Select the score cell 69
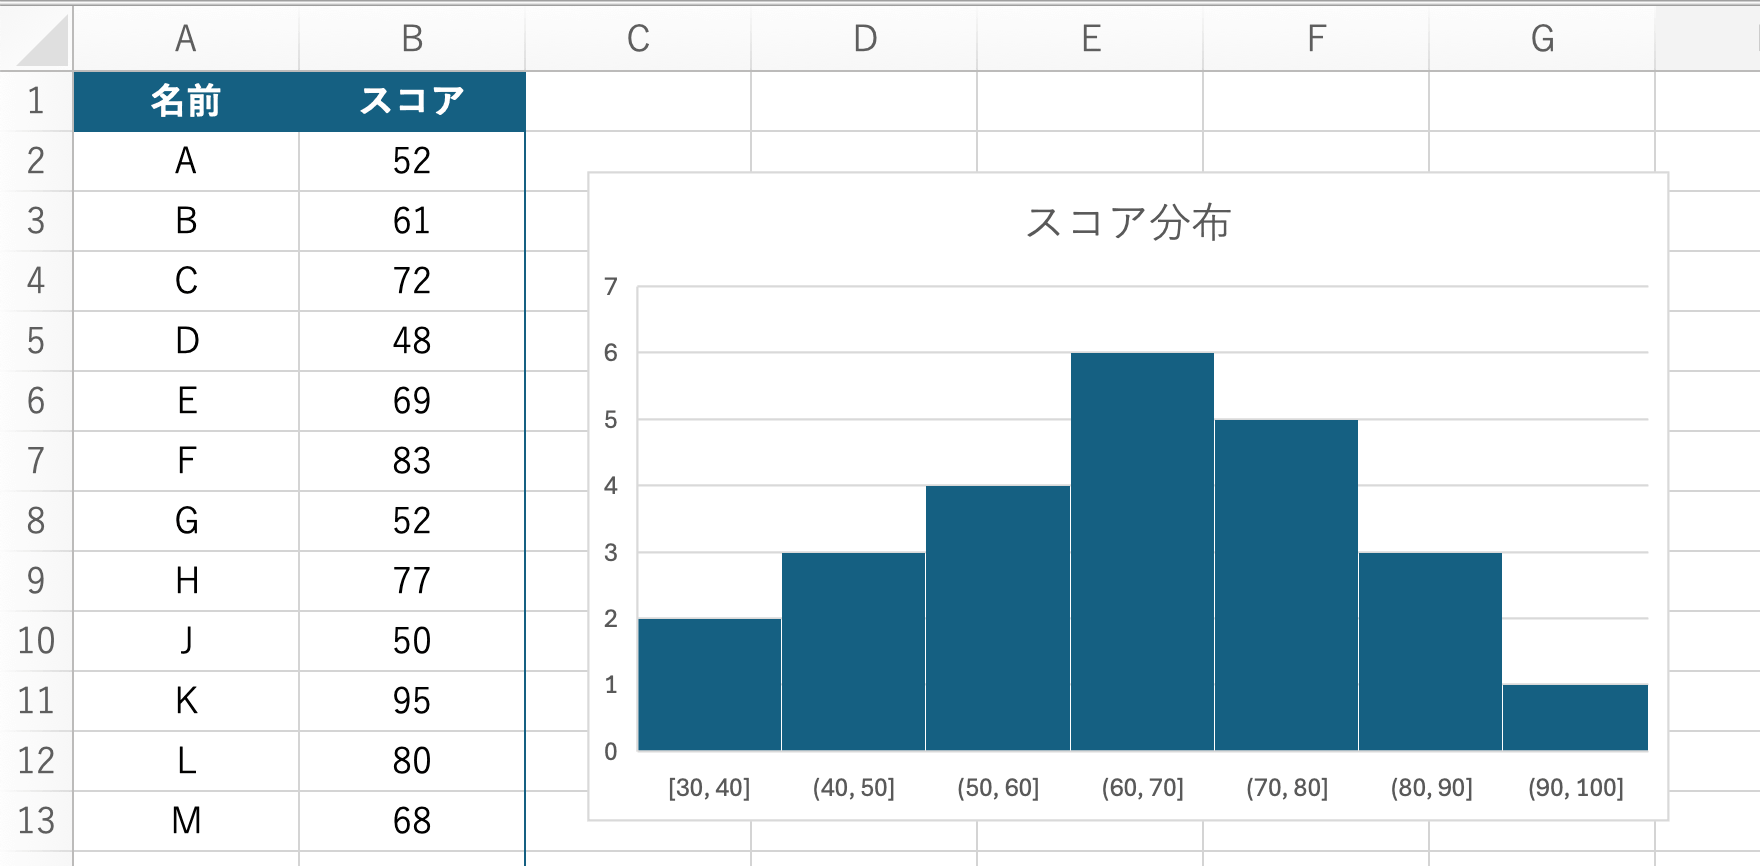Screen dimensions: 1760x866 pos(412,401)
